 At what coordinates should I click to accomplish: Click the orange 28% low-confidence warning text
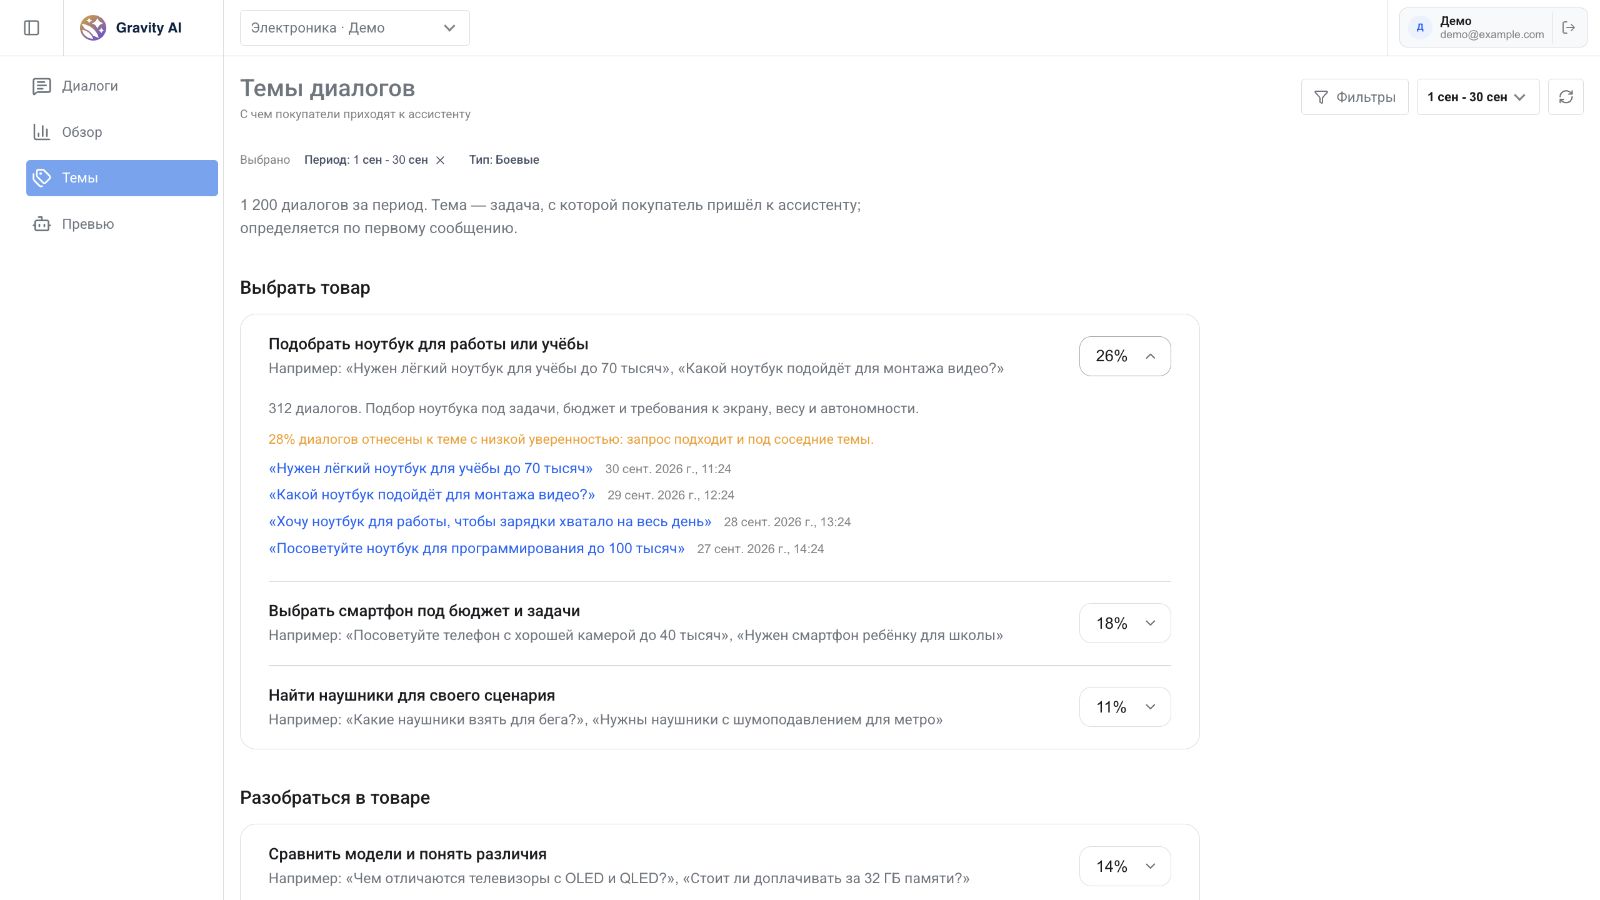(571, 439)
